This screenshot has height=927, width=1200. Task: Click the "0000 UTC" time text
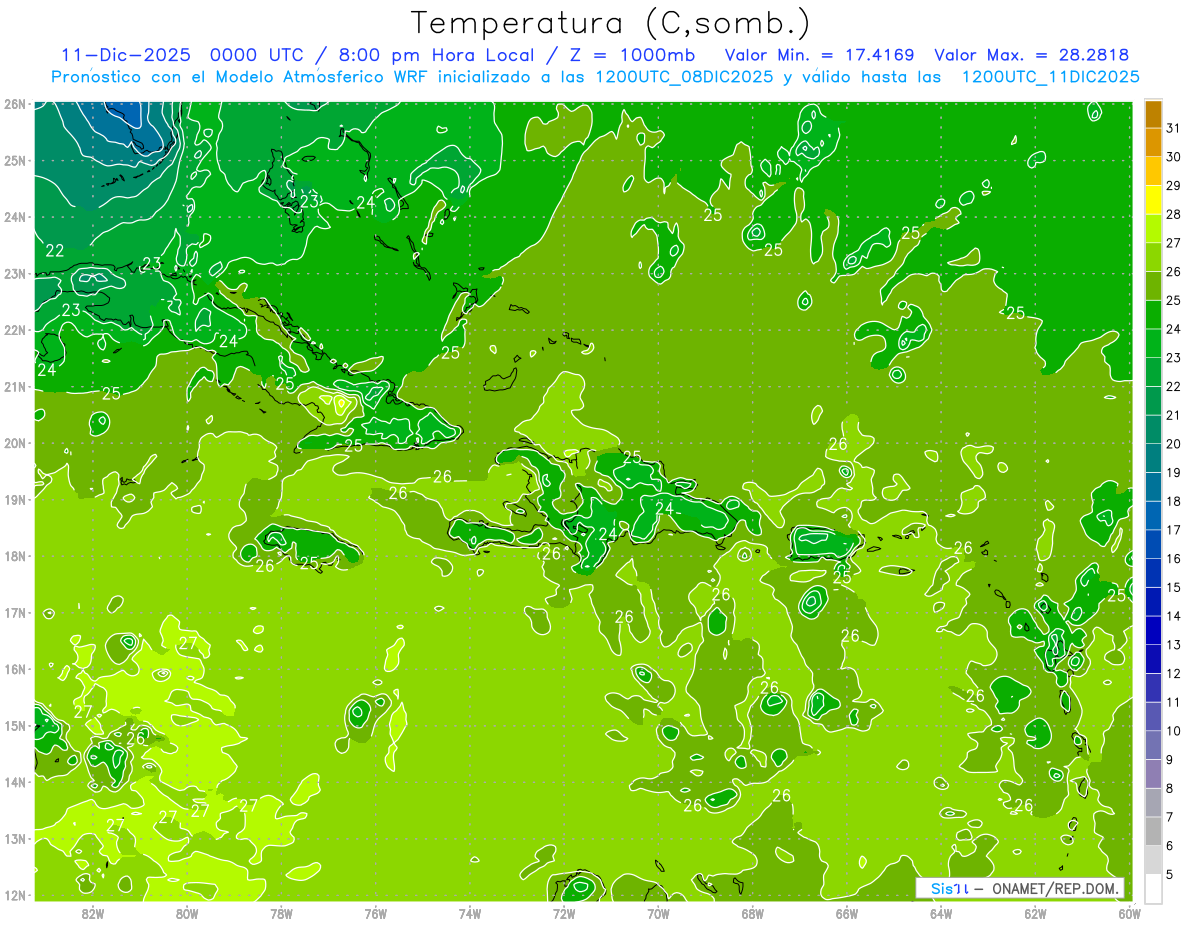coord(260,55)
